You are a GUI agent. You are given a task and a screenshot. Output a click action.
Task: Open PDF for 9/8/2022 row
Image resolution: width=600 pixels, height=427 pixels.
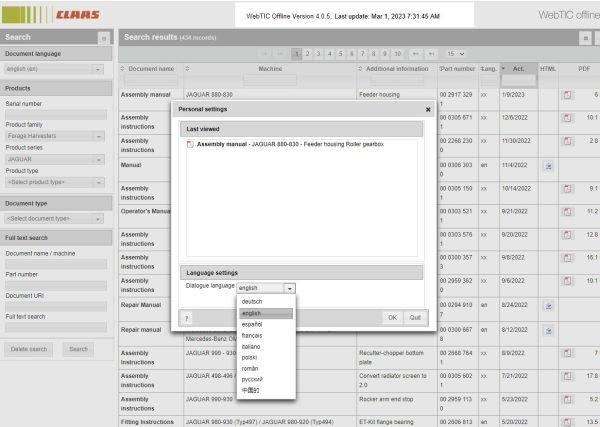pos(567,258)
